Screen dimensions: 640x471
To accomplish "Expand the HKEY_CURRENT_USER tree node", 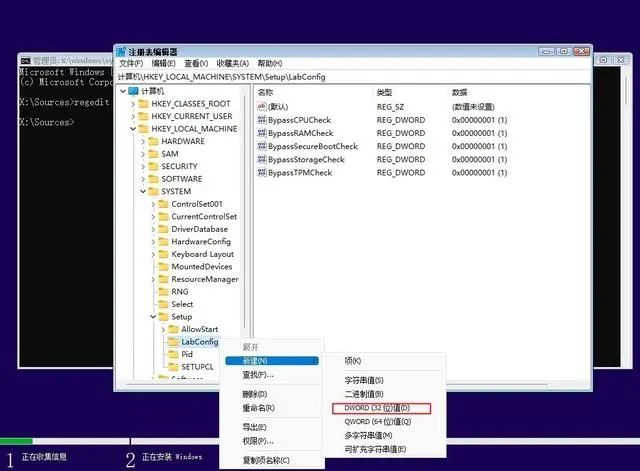I will pyautogui.click(x=132, y=116).
